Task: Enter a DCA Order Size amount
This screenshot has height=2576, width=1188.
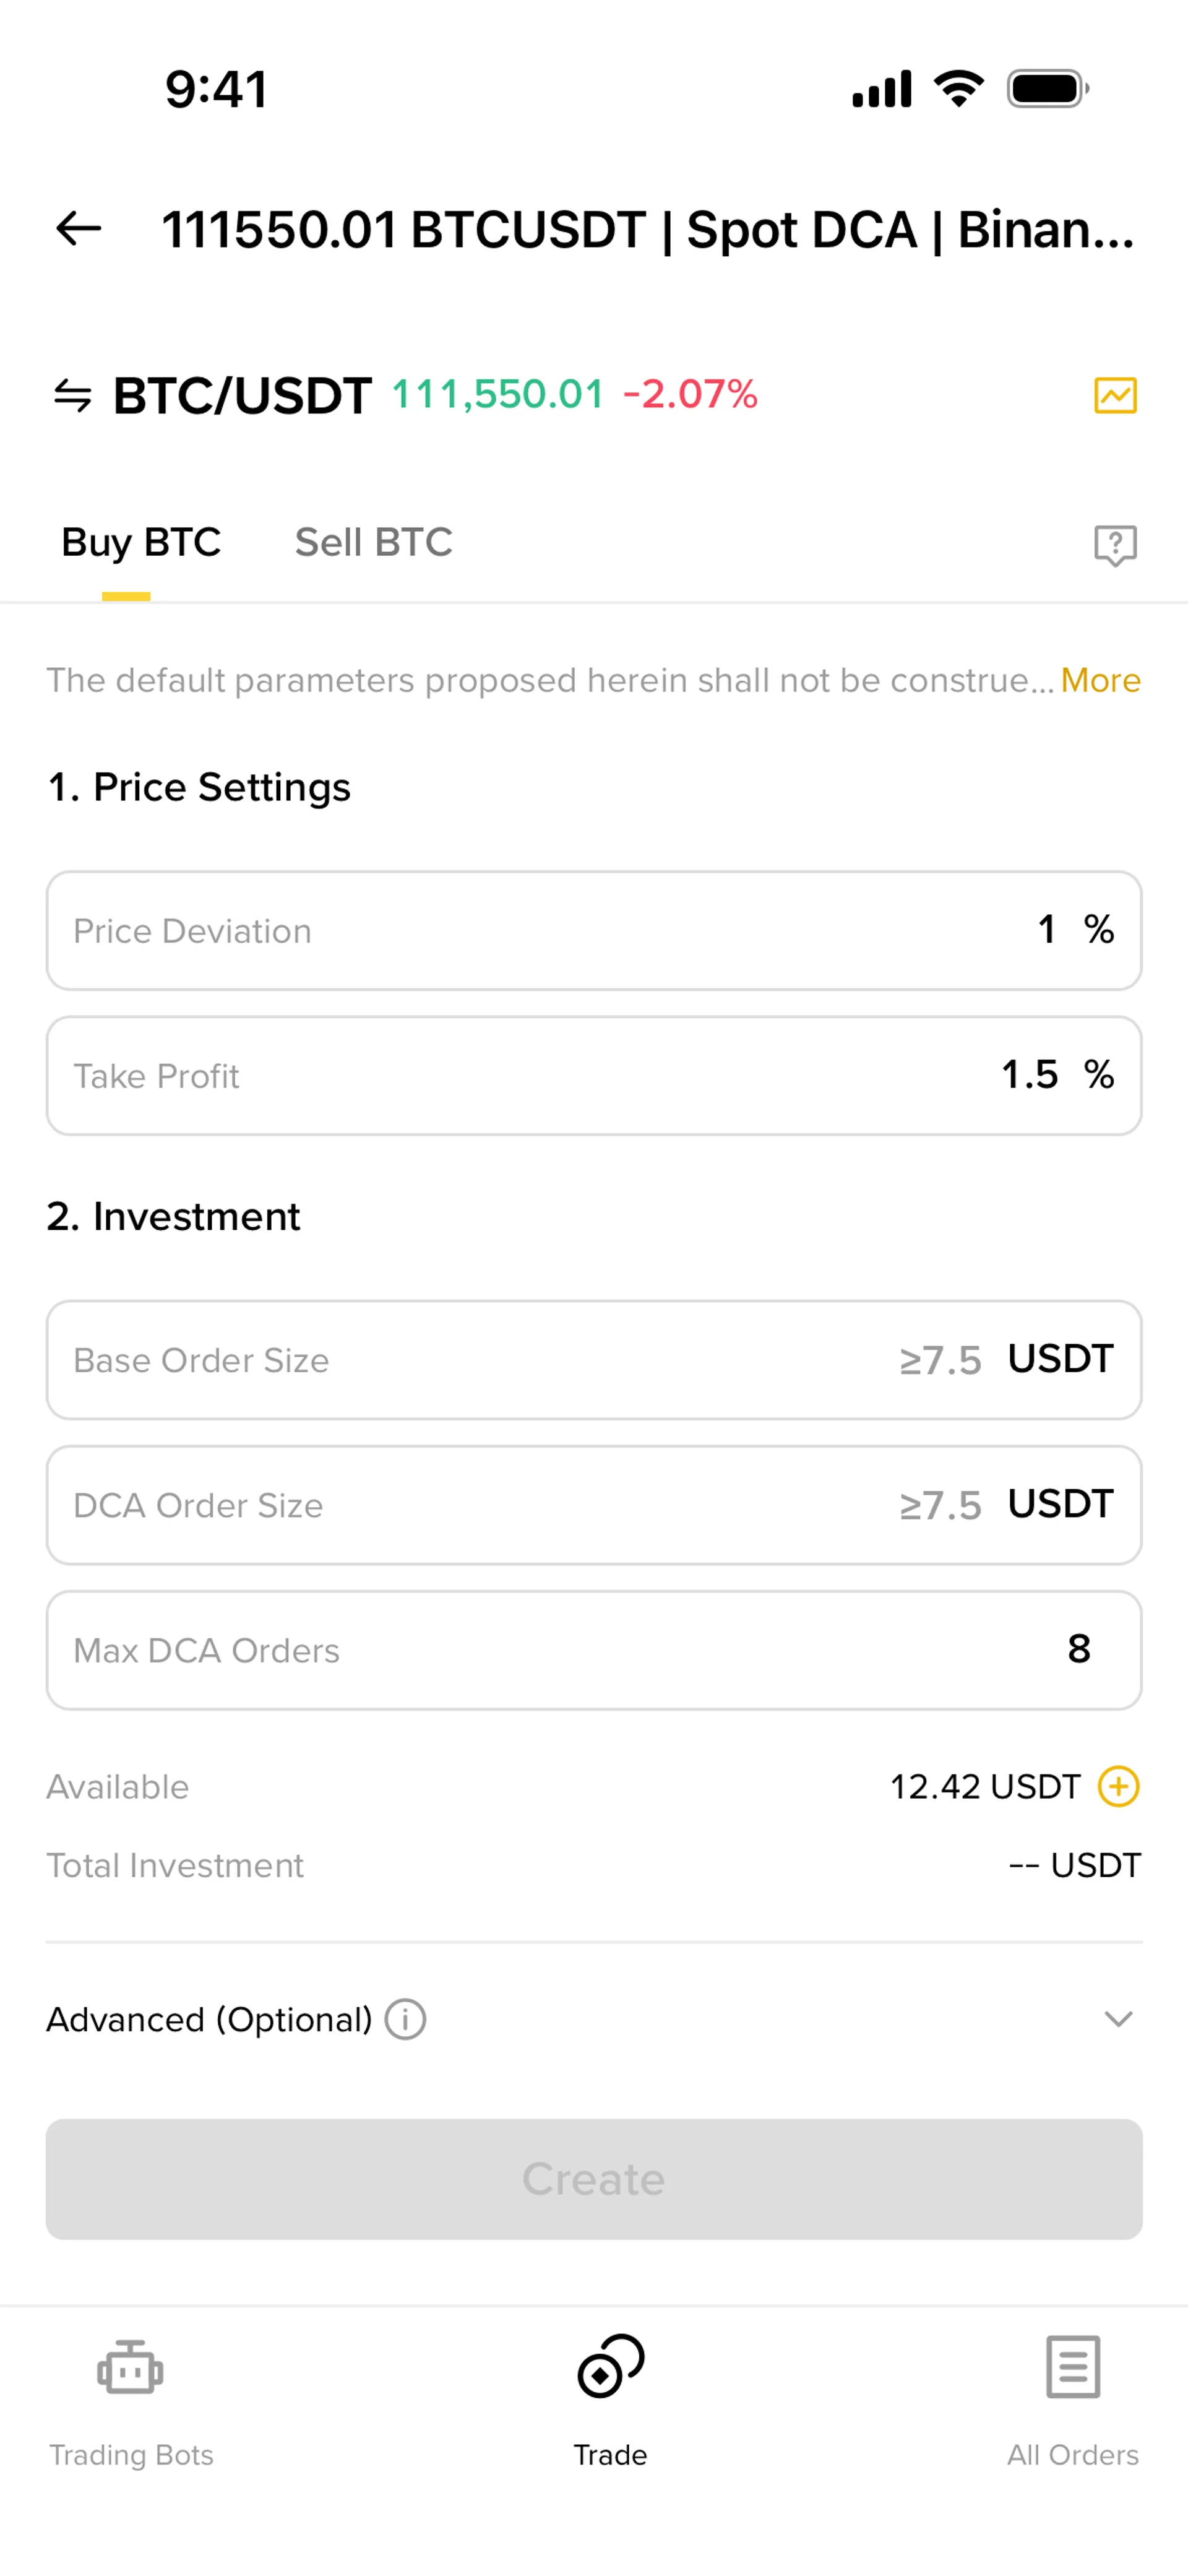Action: point(594,1505)
